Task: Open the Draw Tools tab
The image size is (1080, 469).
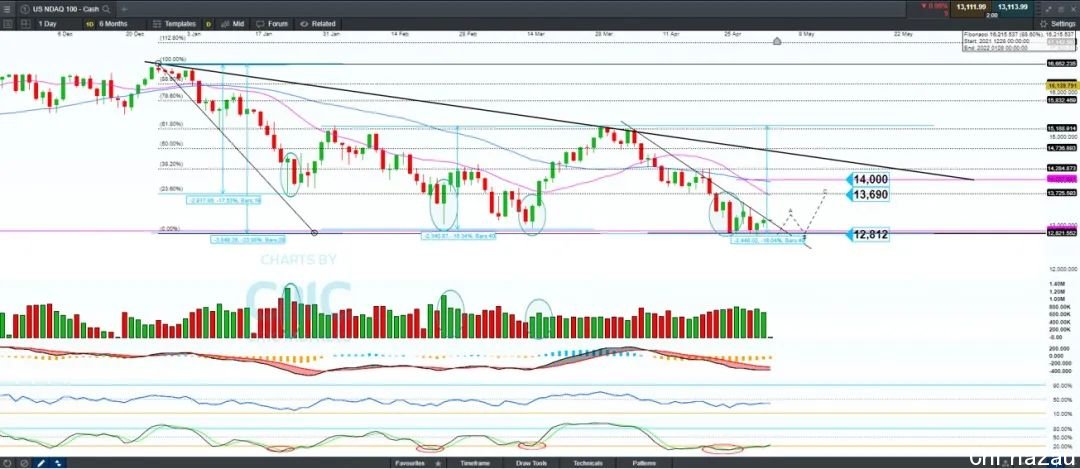Action: tap(531, 463)
